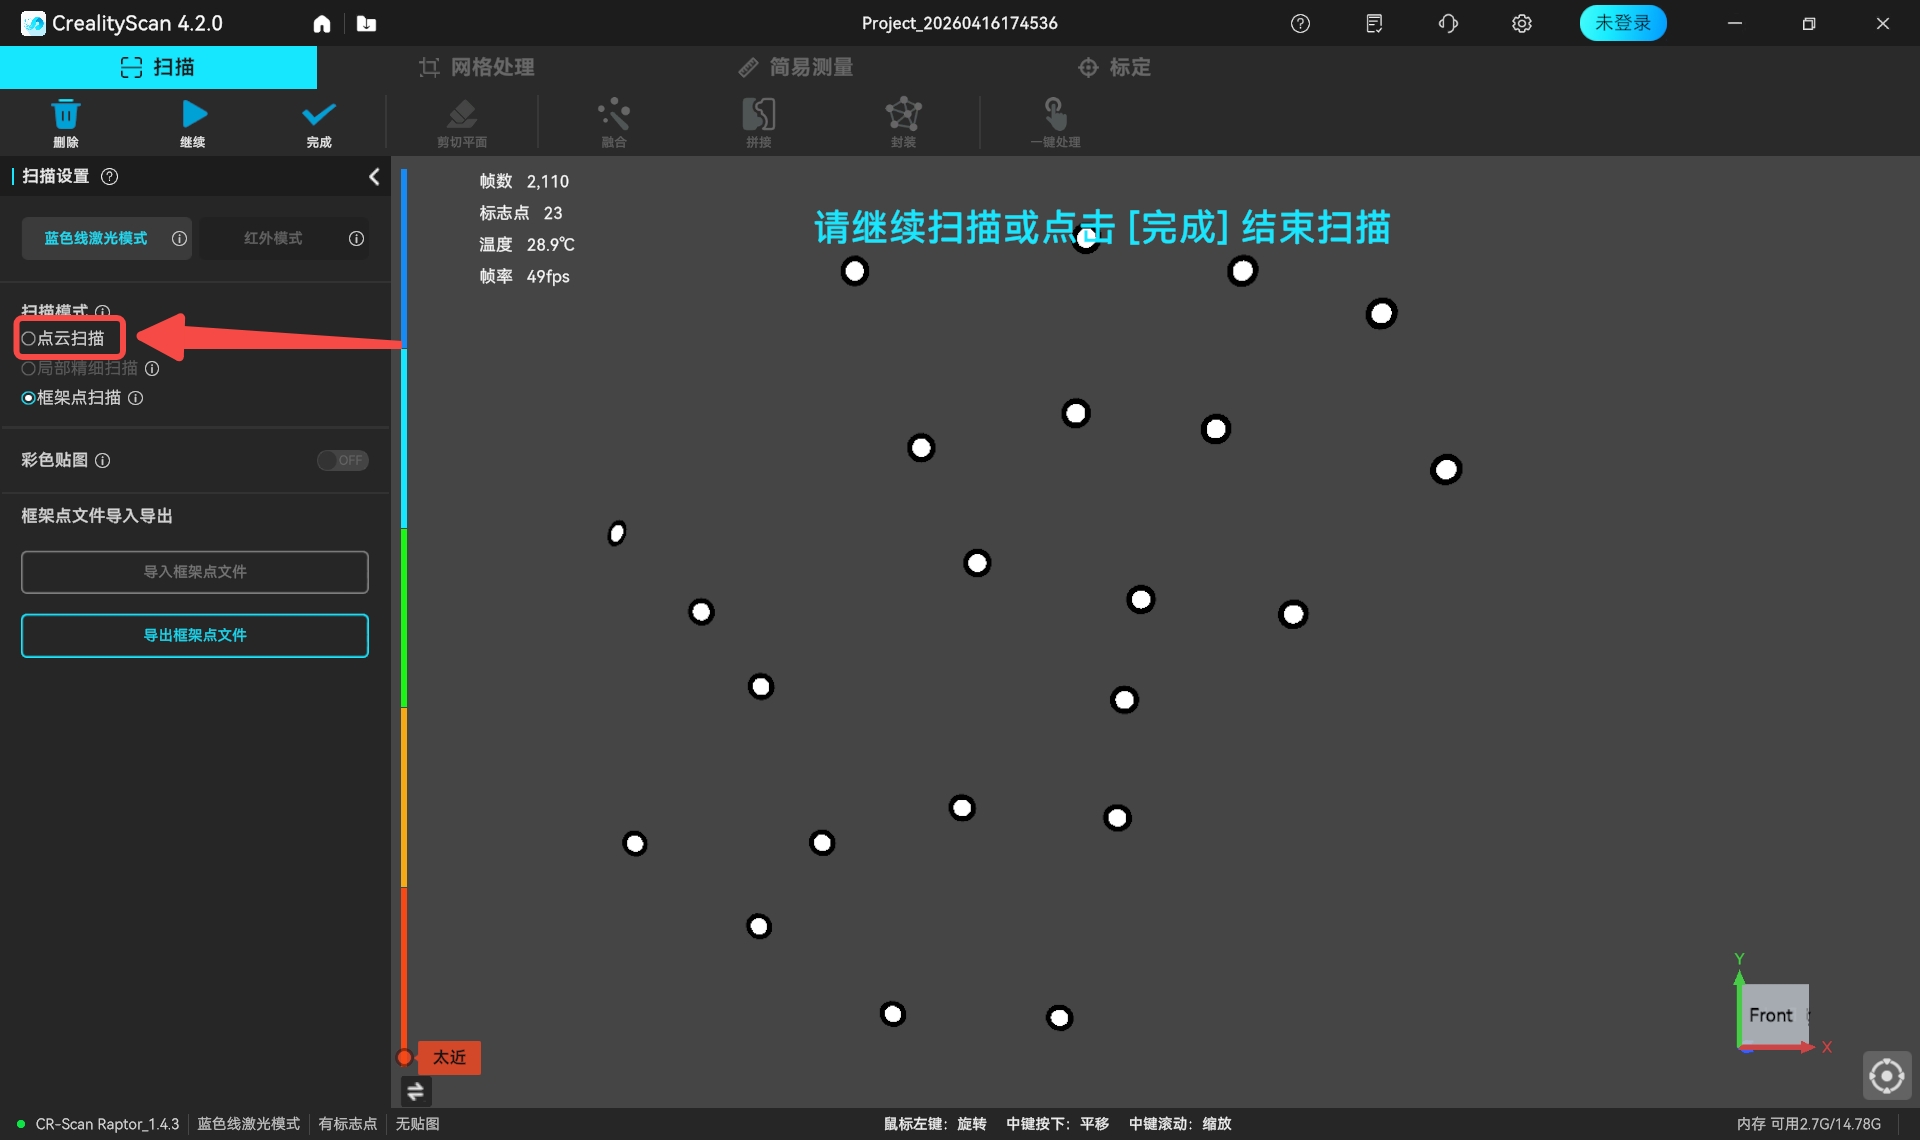The height and width of the screenshot is (1140, 1920).
Task: Open the project folder icon
Action: click(366, 23)
